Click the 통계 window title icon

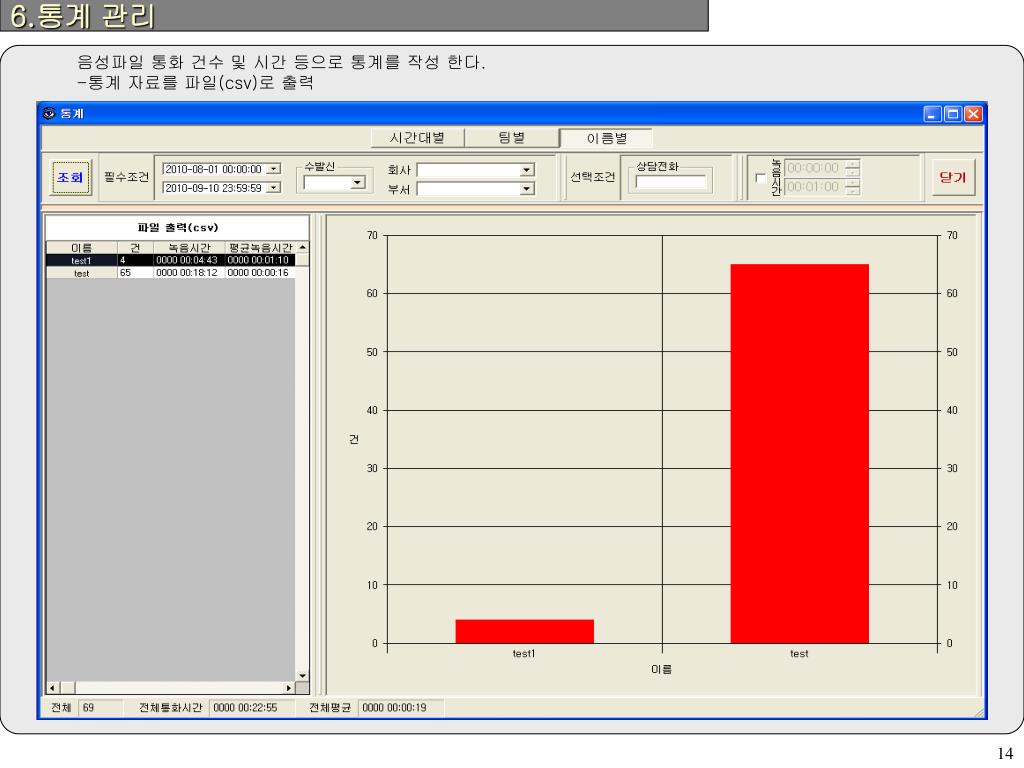point(49,114)
